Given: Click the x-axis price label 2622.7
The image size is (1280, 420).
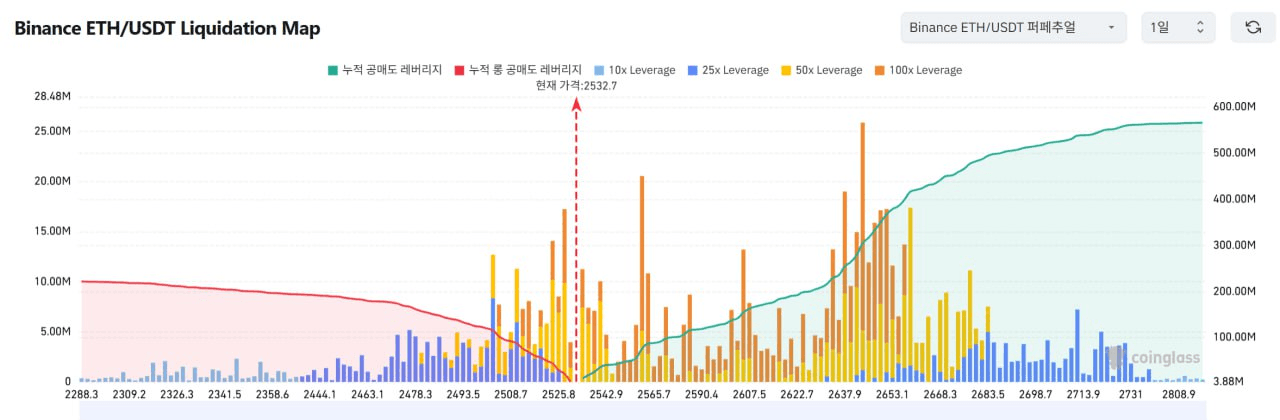Looking at the screenshot, I should point(797,396).
